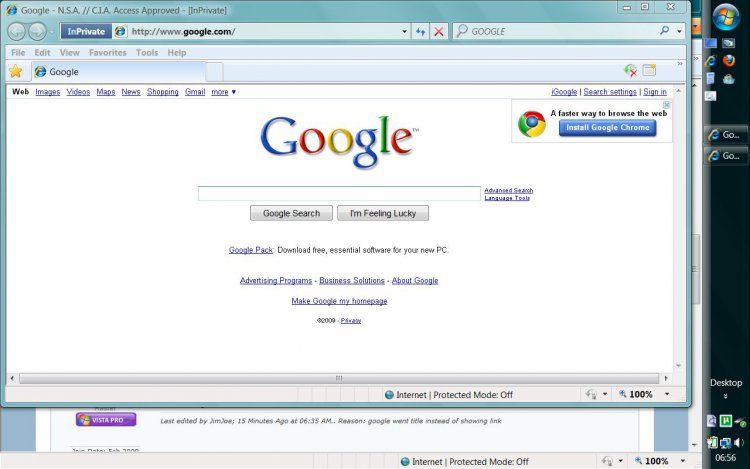The image size is (750, 469).
Task: Open the Edit menu
Action: click(42, 53)
